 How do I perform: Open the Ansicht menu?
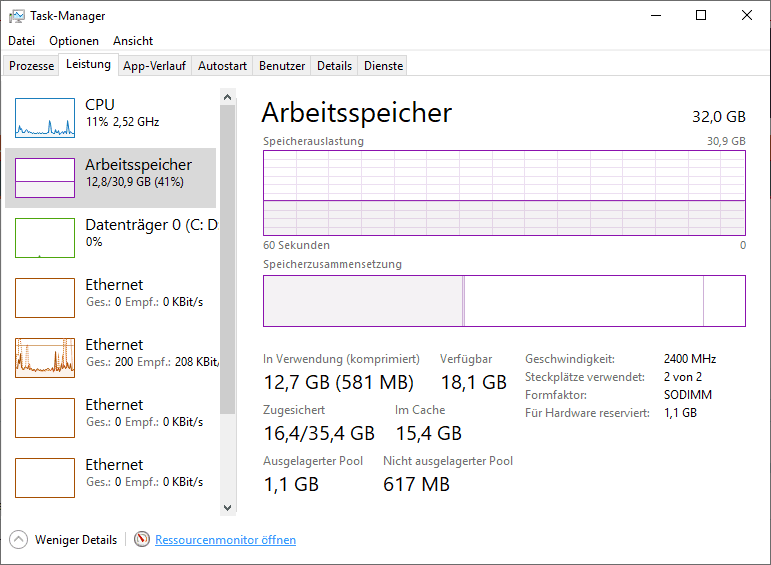pos(133,41)
